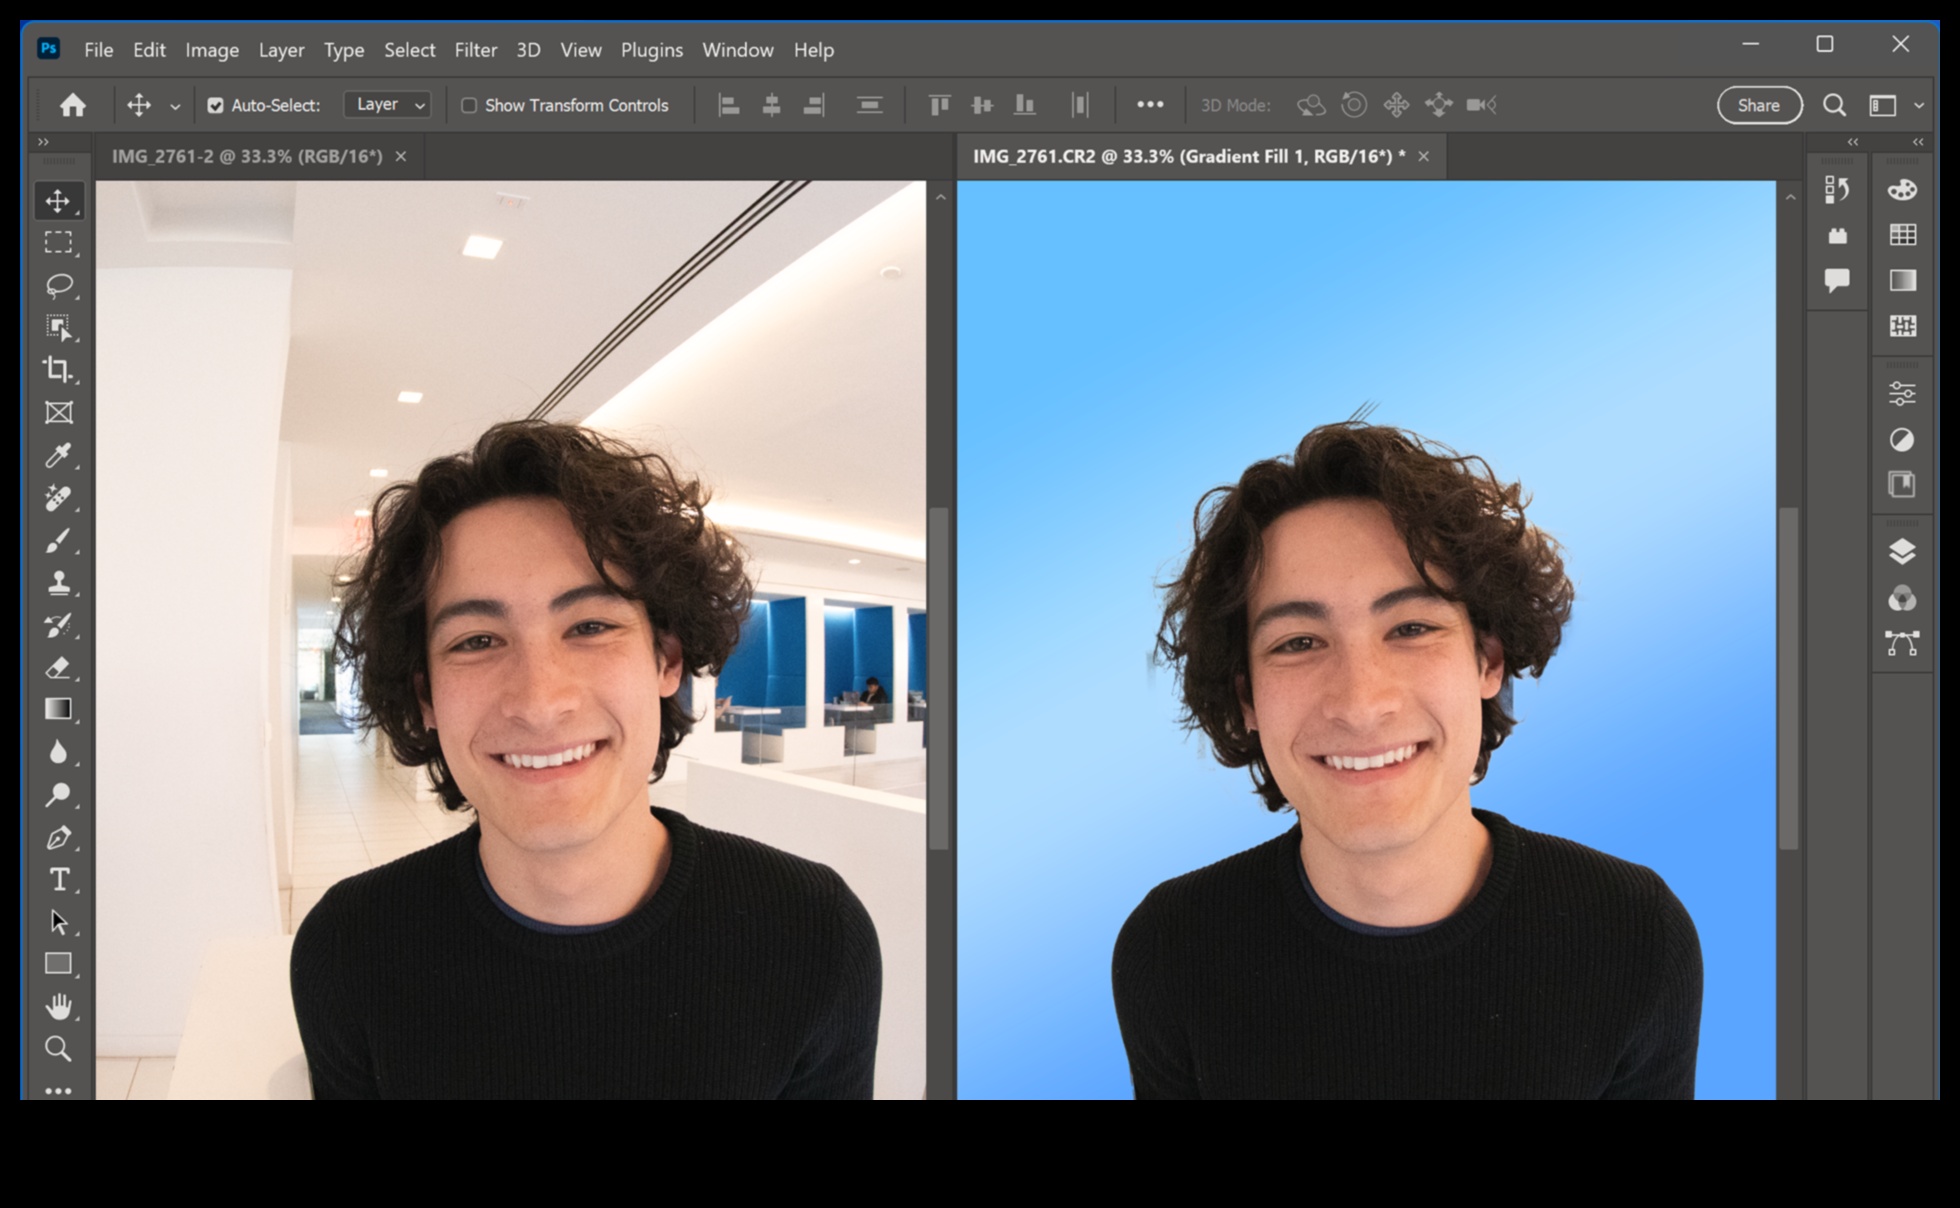The height and width of the screenshot is (1208, 1960).
Task: Select the Hand tool
Action: coord(59,1006)
